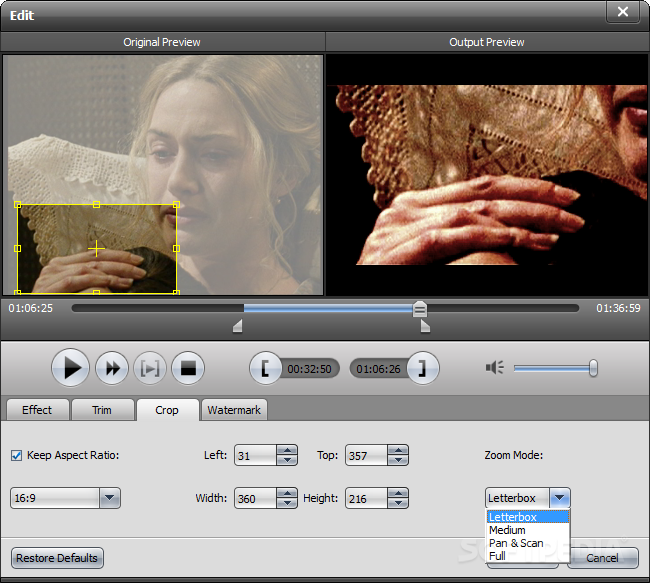Click the Top value input field

tap(366, 455)
